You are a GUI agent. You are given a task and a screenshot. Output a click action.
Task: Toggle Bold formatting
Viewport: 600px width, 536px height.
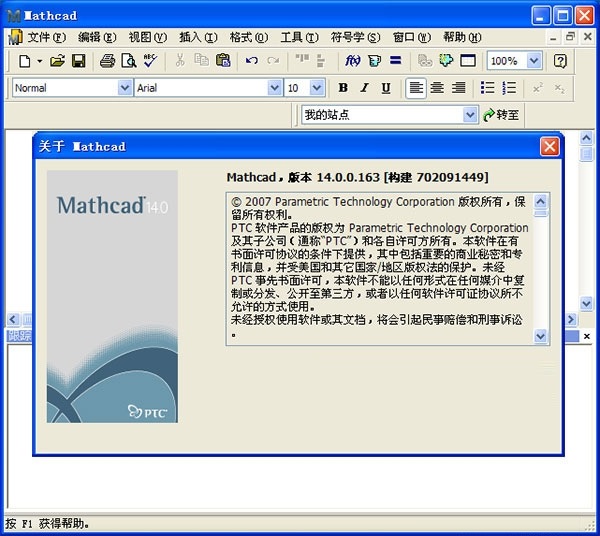pos(343,88)
